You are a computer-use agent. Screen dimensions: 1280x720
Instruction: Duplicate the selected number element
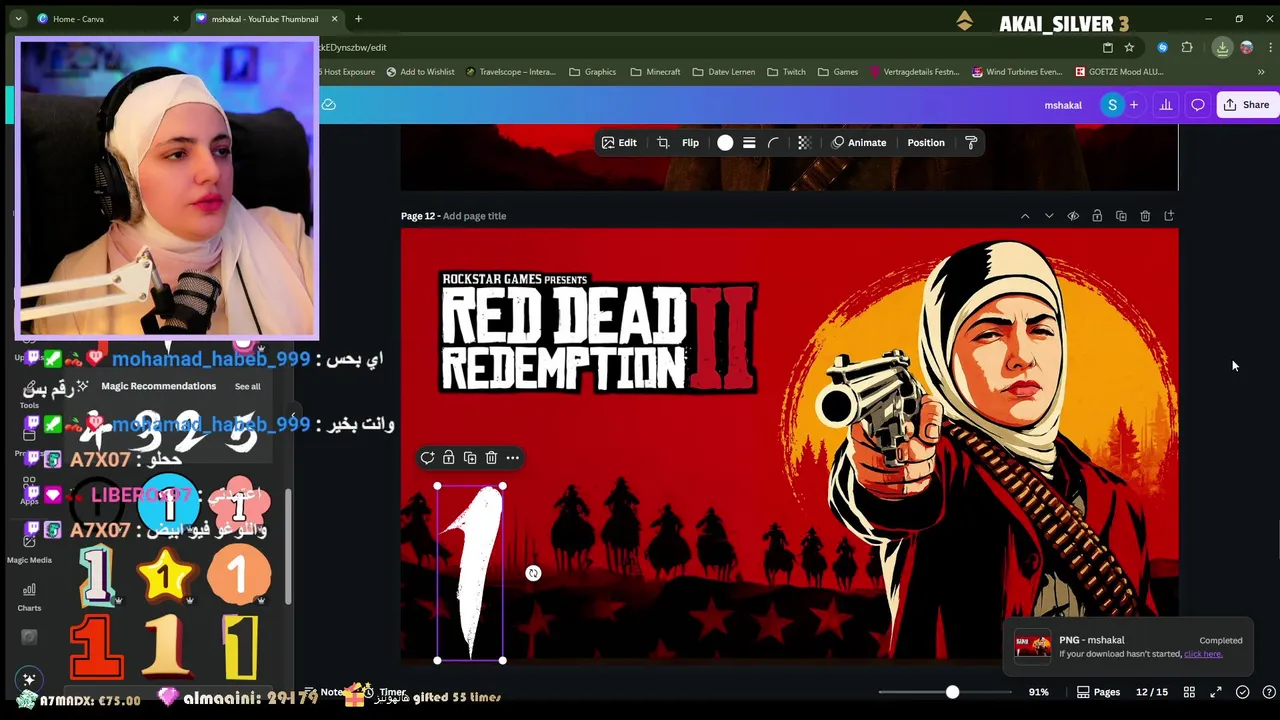pos(470,458)
